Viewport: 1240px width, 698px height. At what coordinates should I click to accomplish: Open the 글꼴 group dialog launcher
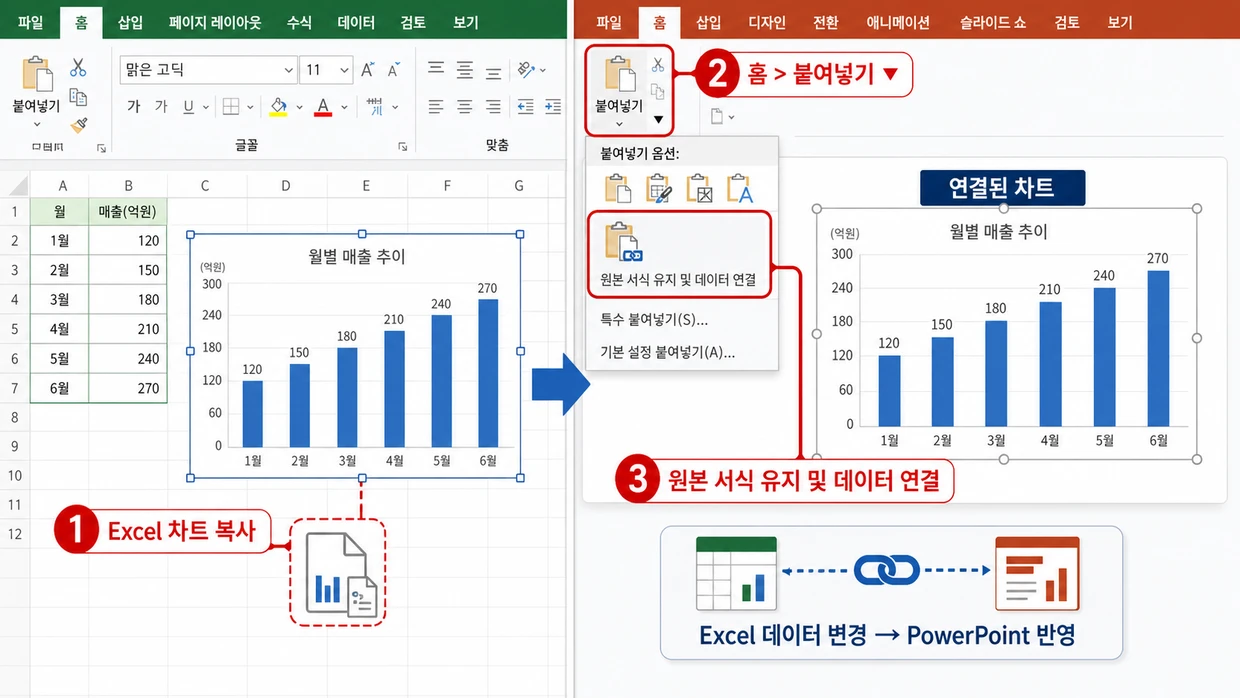point(402,147)
